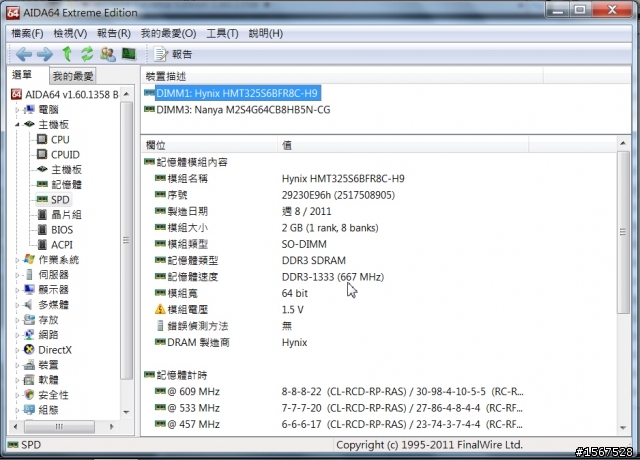Select 裝置 in the tree

(x=49, y=365)
